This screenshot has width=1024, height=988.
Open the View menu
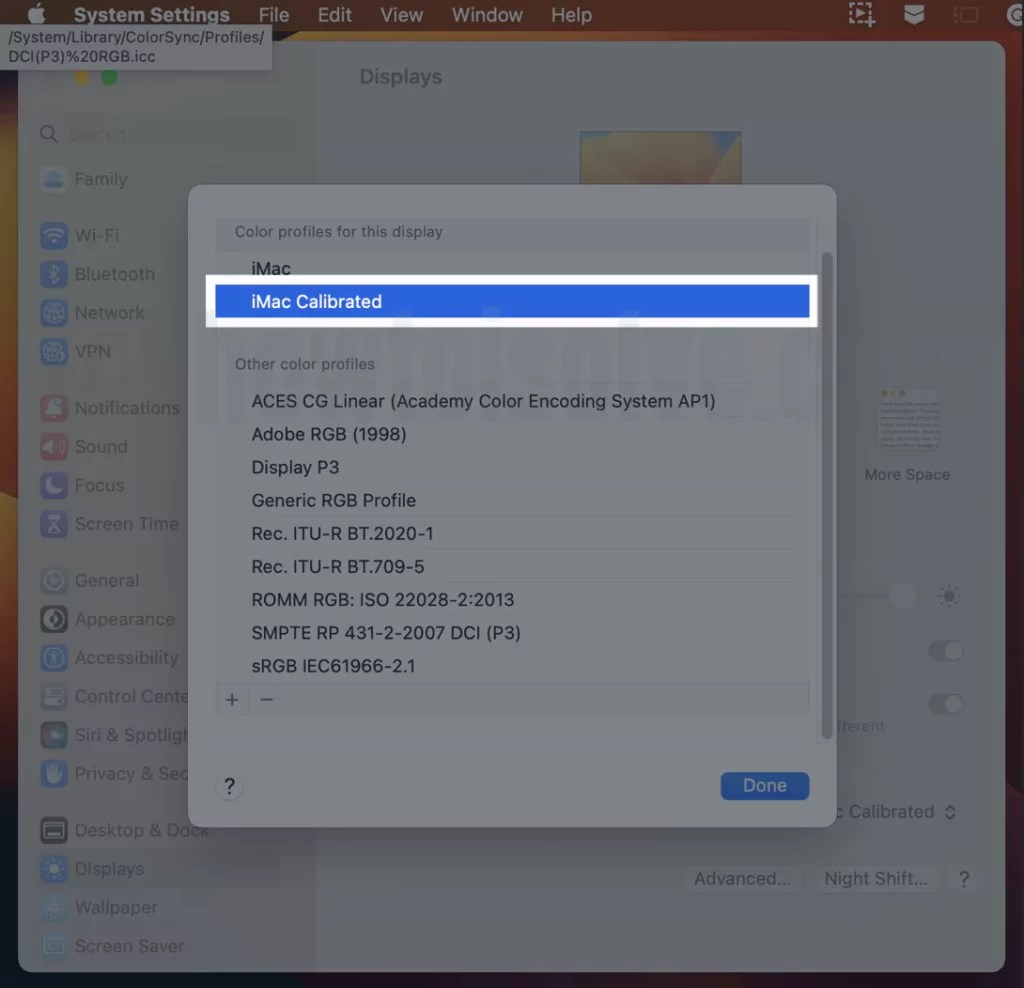tap(401, 14)
